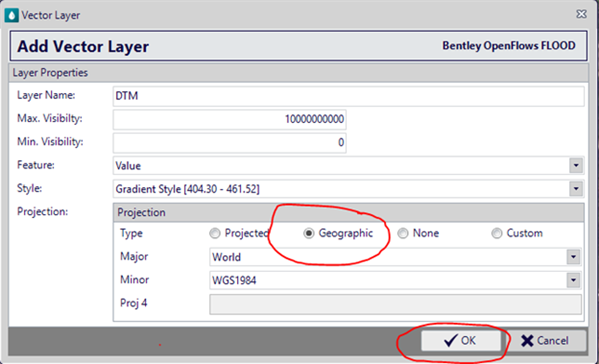
Task: Open the Style gradient dropdown
Action: [x=576, y=189]
